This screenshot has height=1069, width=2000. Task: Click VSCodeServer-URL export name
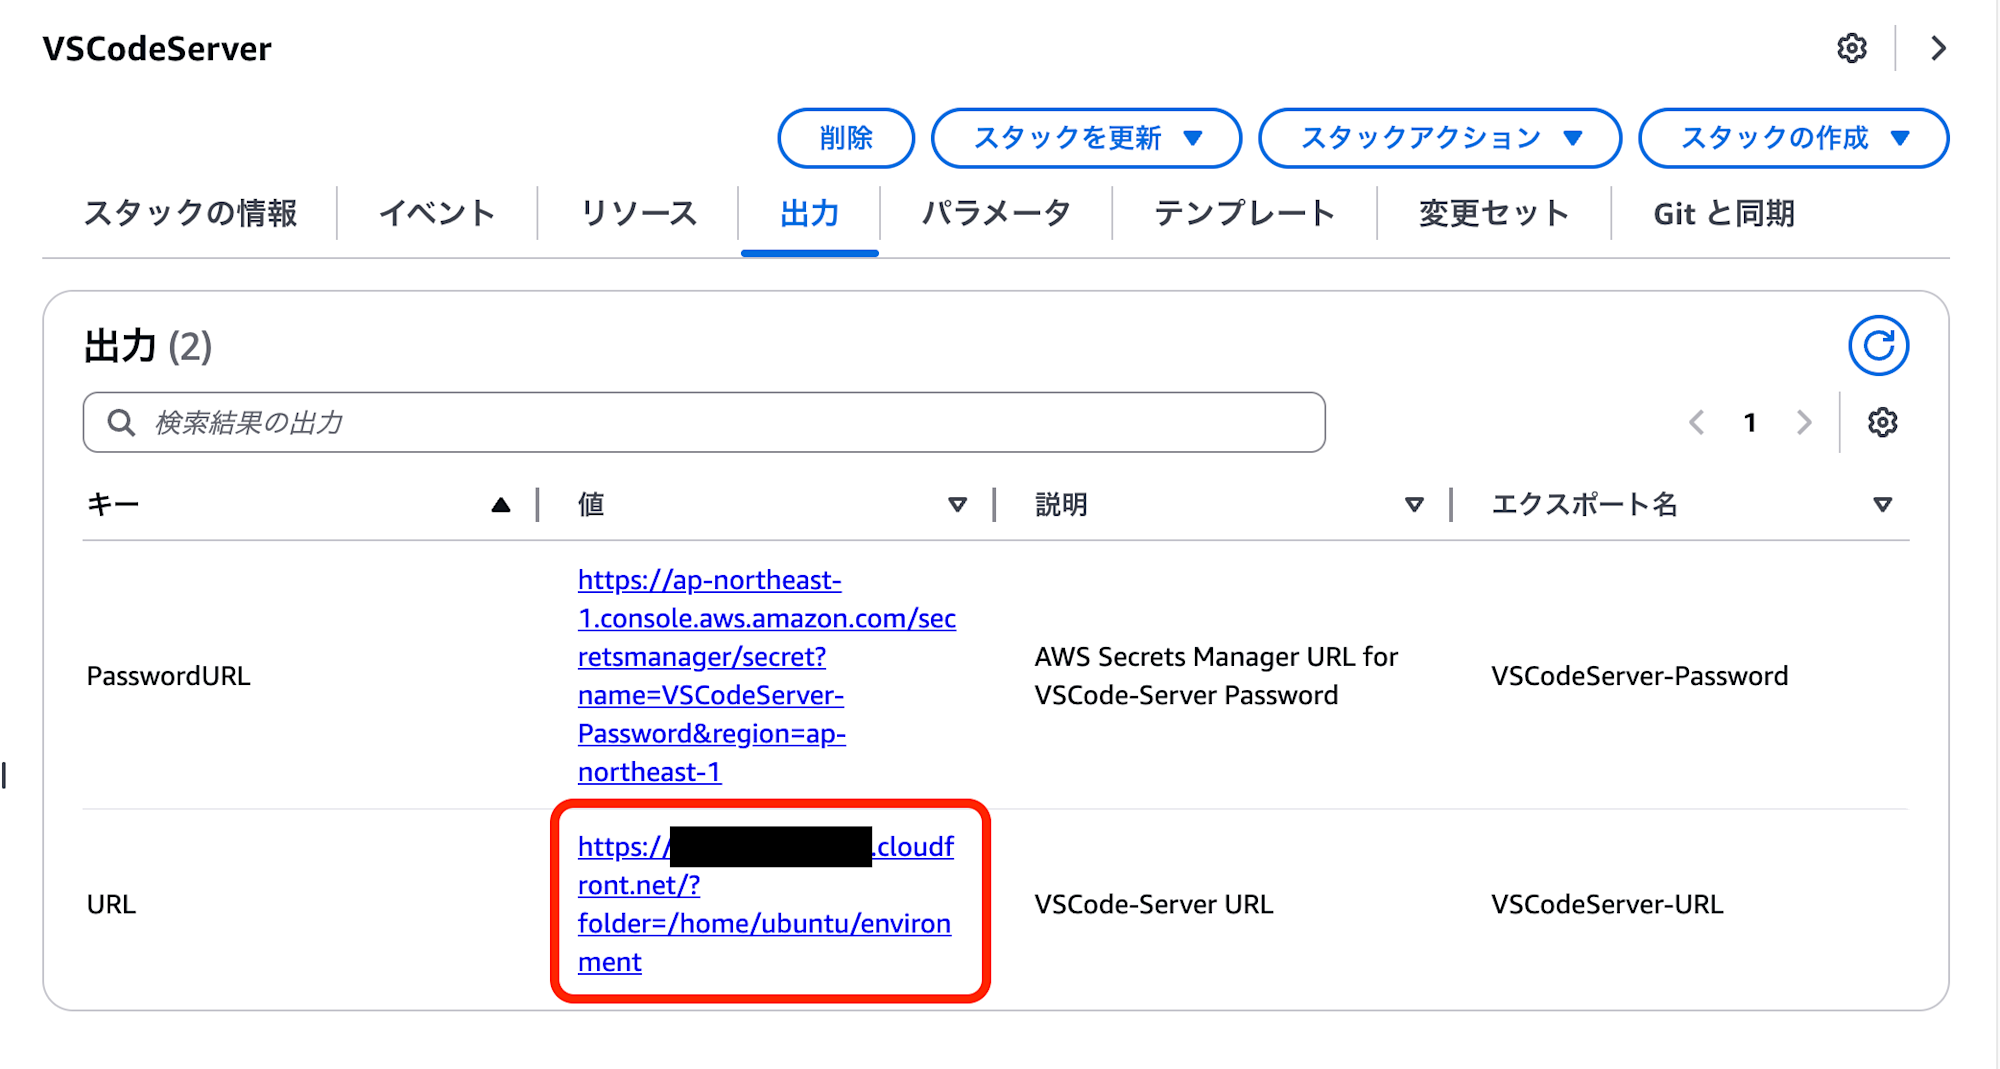pyautogui.click(x=1607, y=904)
